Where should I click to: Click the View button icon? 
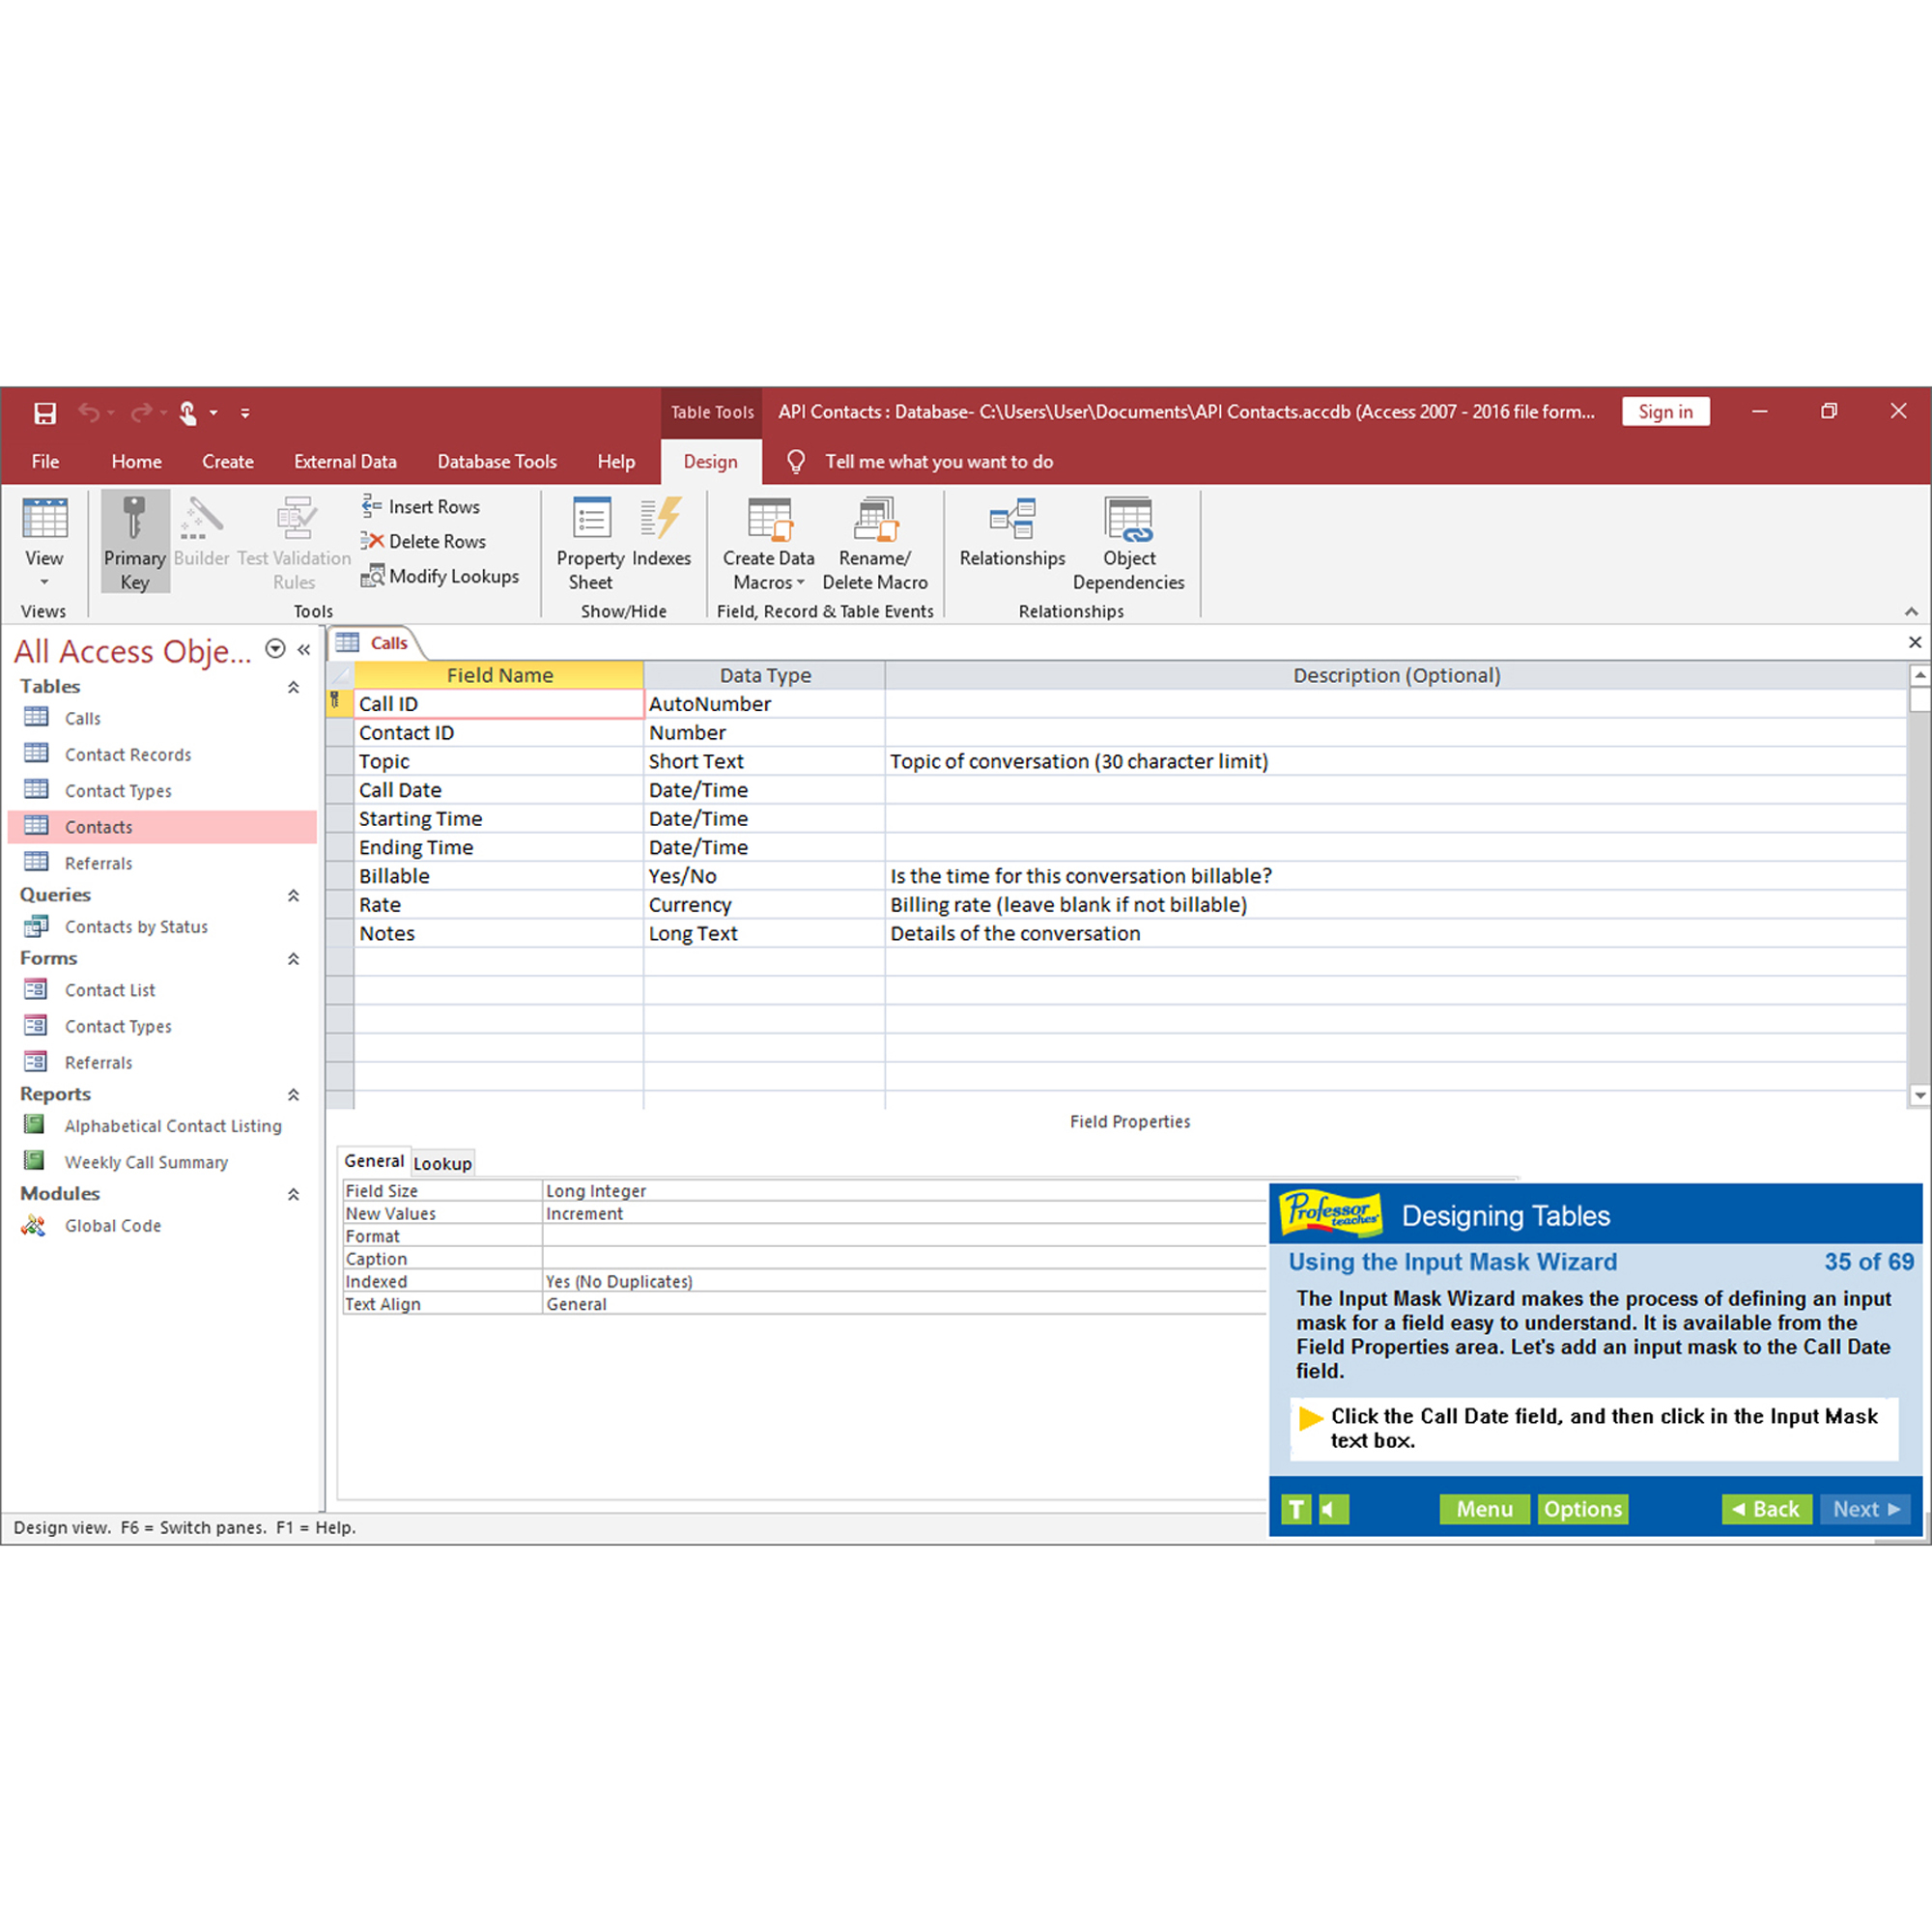point(44,519)
